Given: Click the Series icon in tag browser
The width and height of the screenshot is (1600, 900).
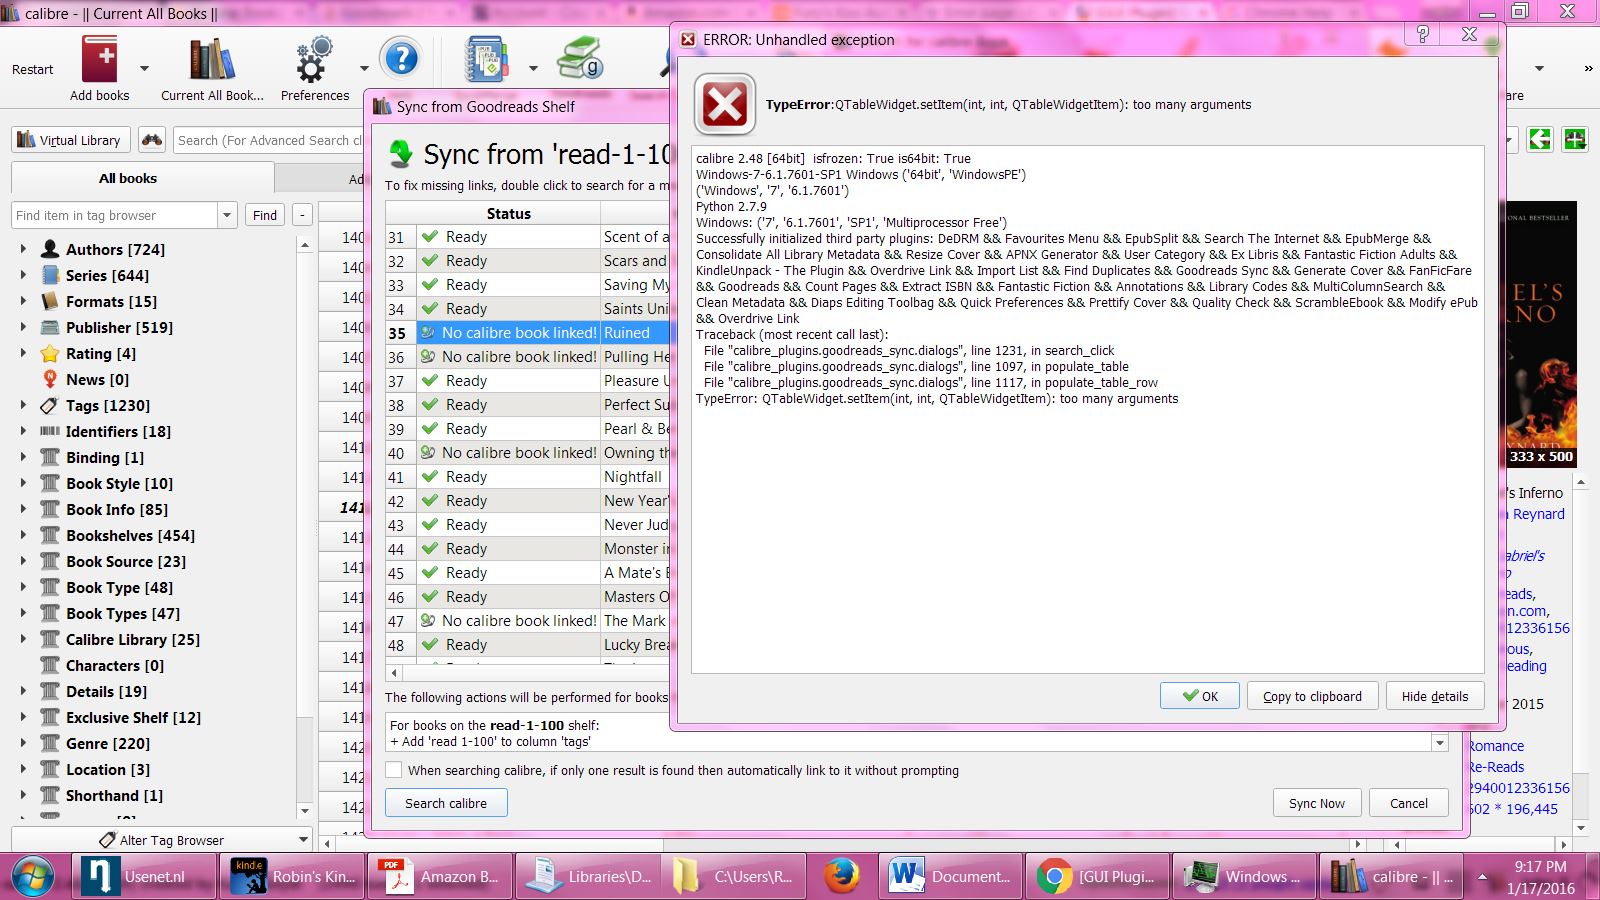Looking at the screenshot, I should (x=50, y=275).
